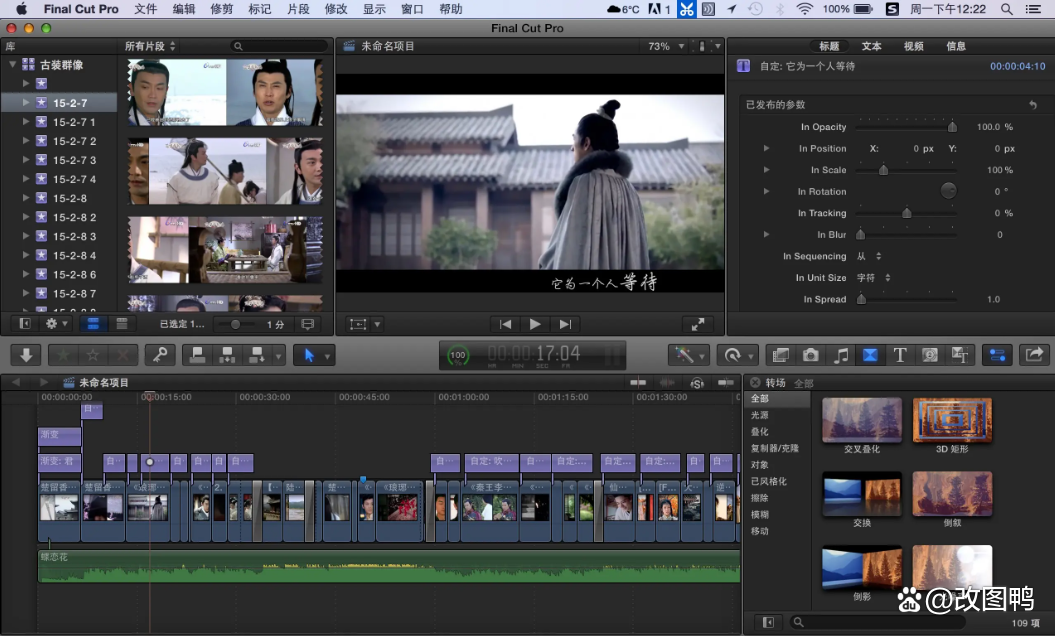Open the enhancements magic wand menu
The image size is (1055, 636).
point(689,355)
